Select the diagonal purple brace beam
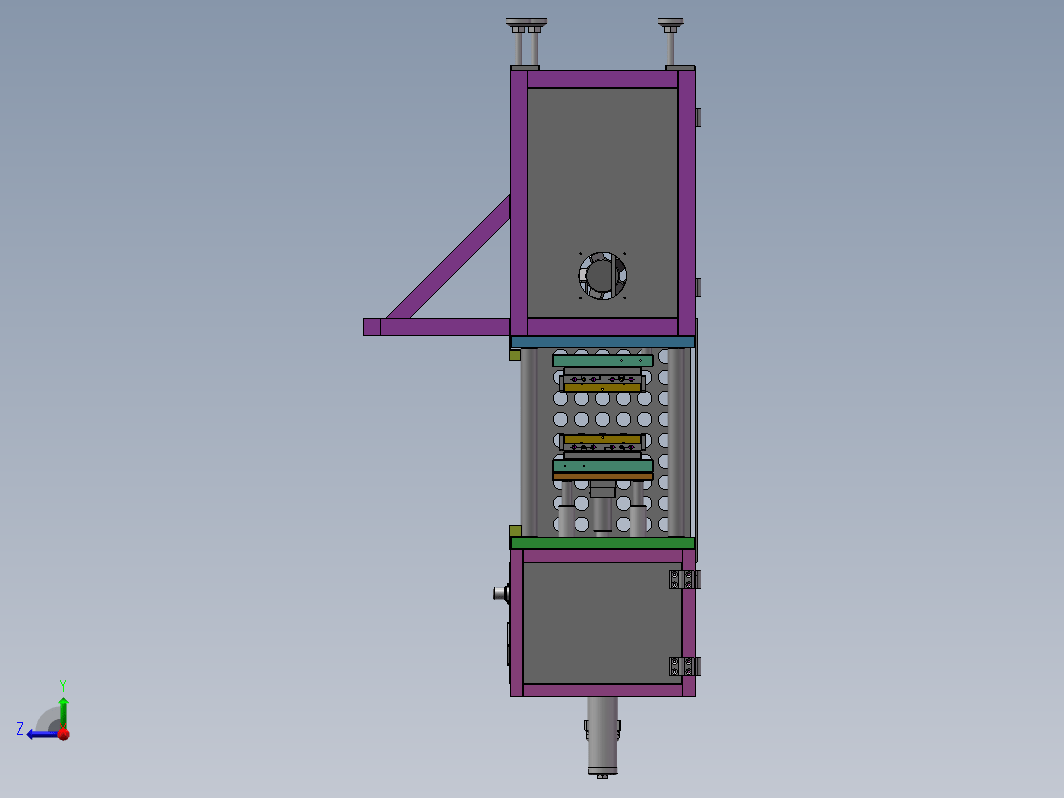The image size is (1064, 798). (x=449, y=258)
